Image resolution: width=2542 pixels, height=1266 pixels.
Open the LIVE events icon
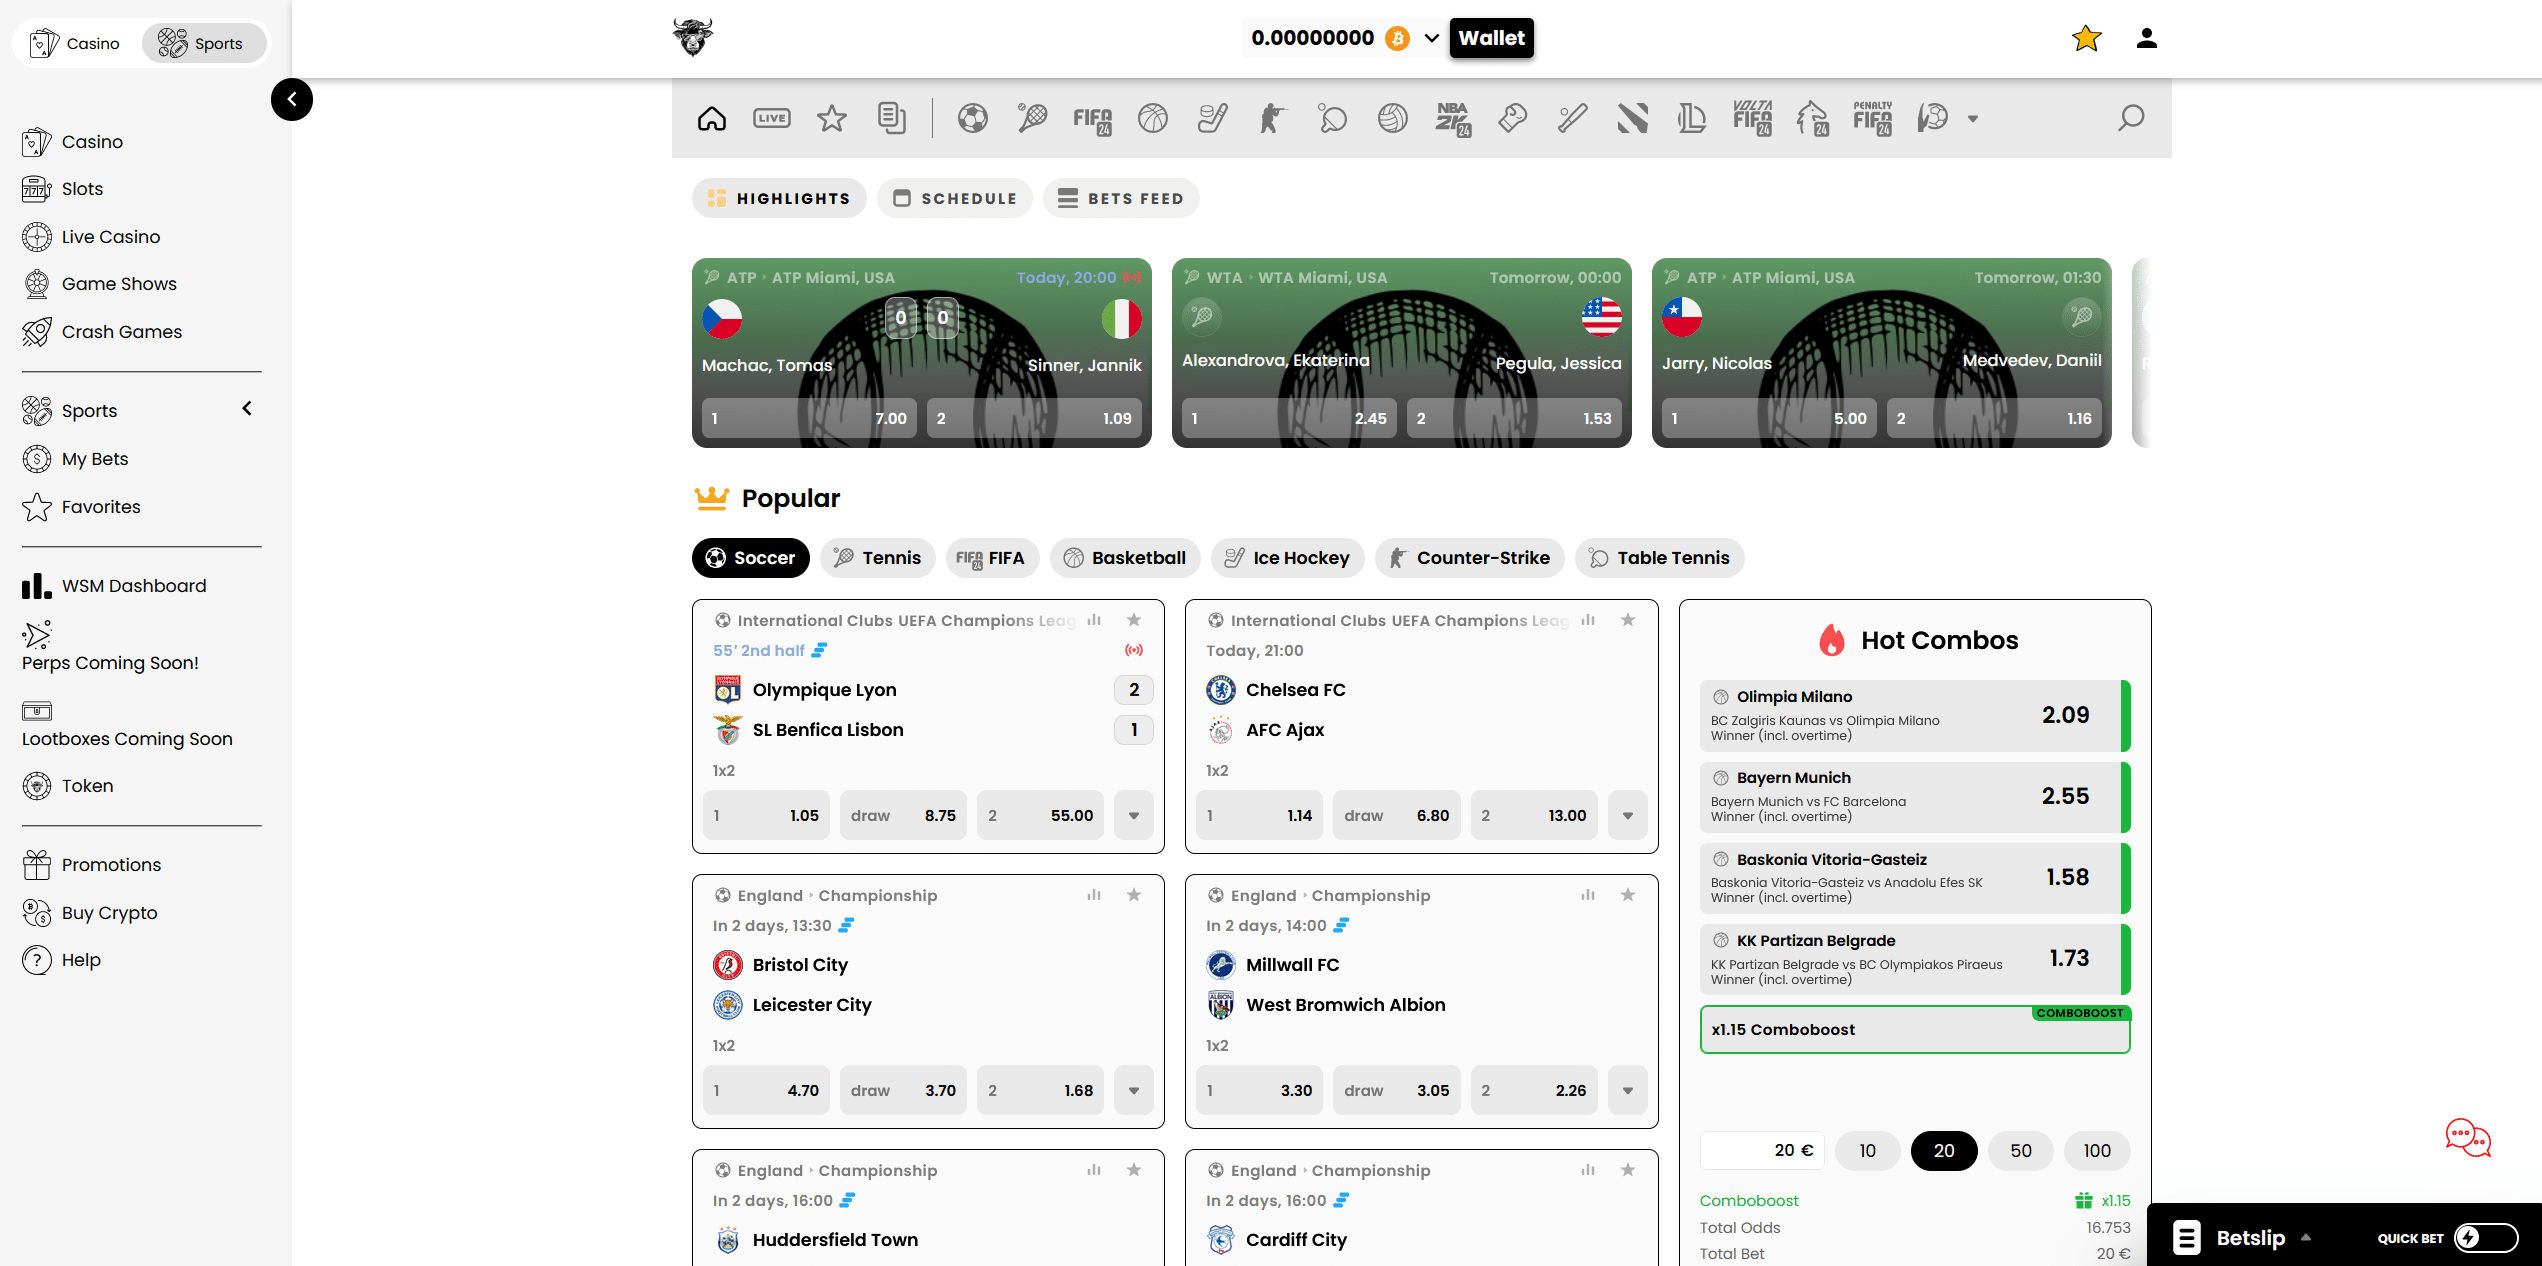[771, 119]
